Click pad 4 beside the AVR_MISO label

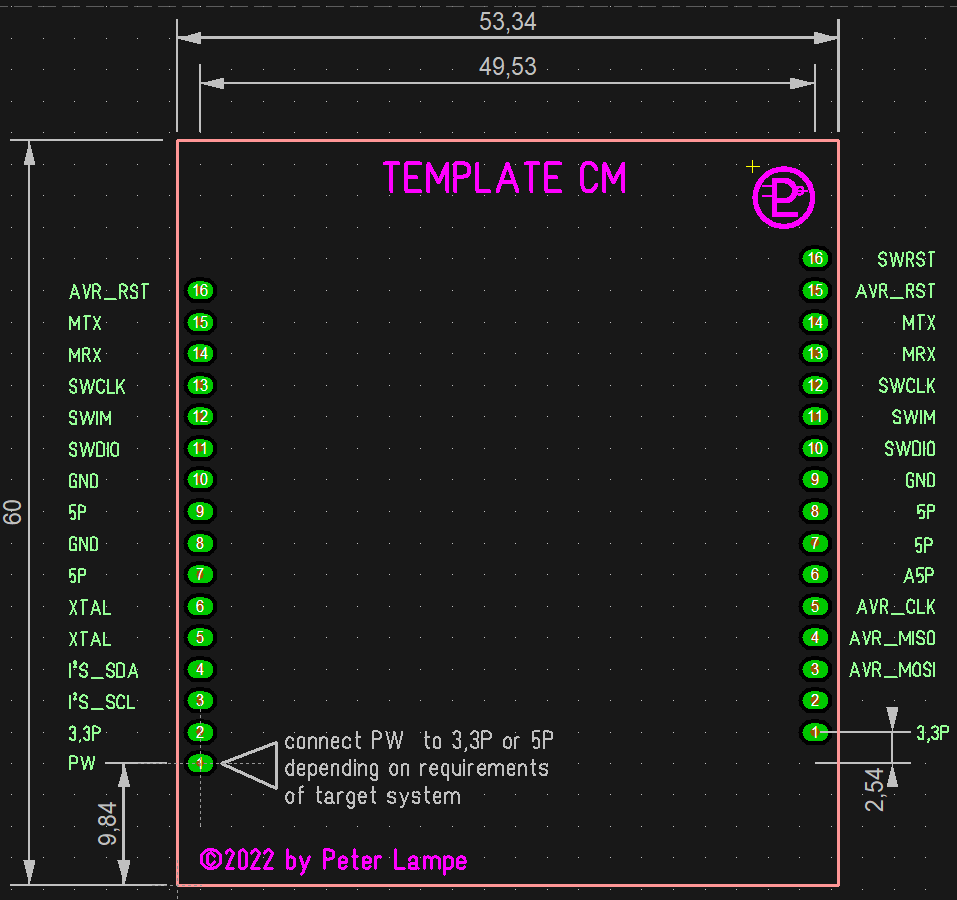(815, 638)
